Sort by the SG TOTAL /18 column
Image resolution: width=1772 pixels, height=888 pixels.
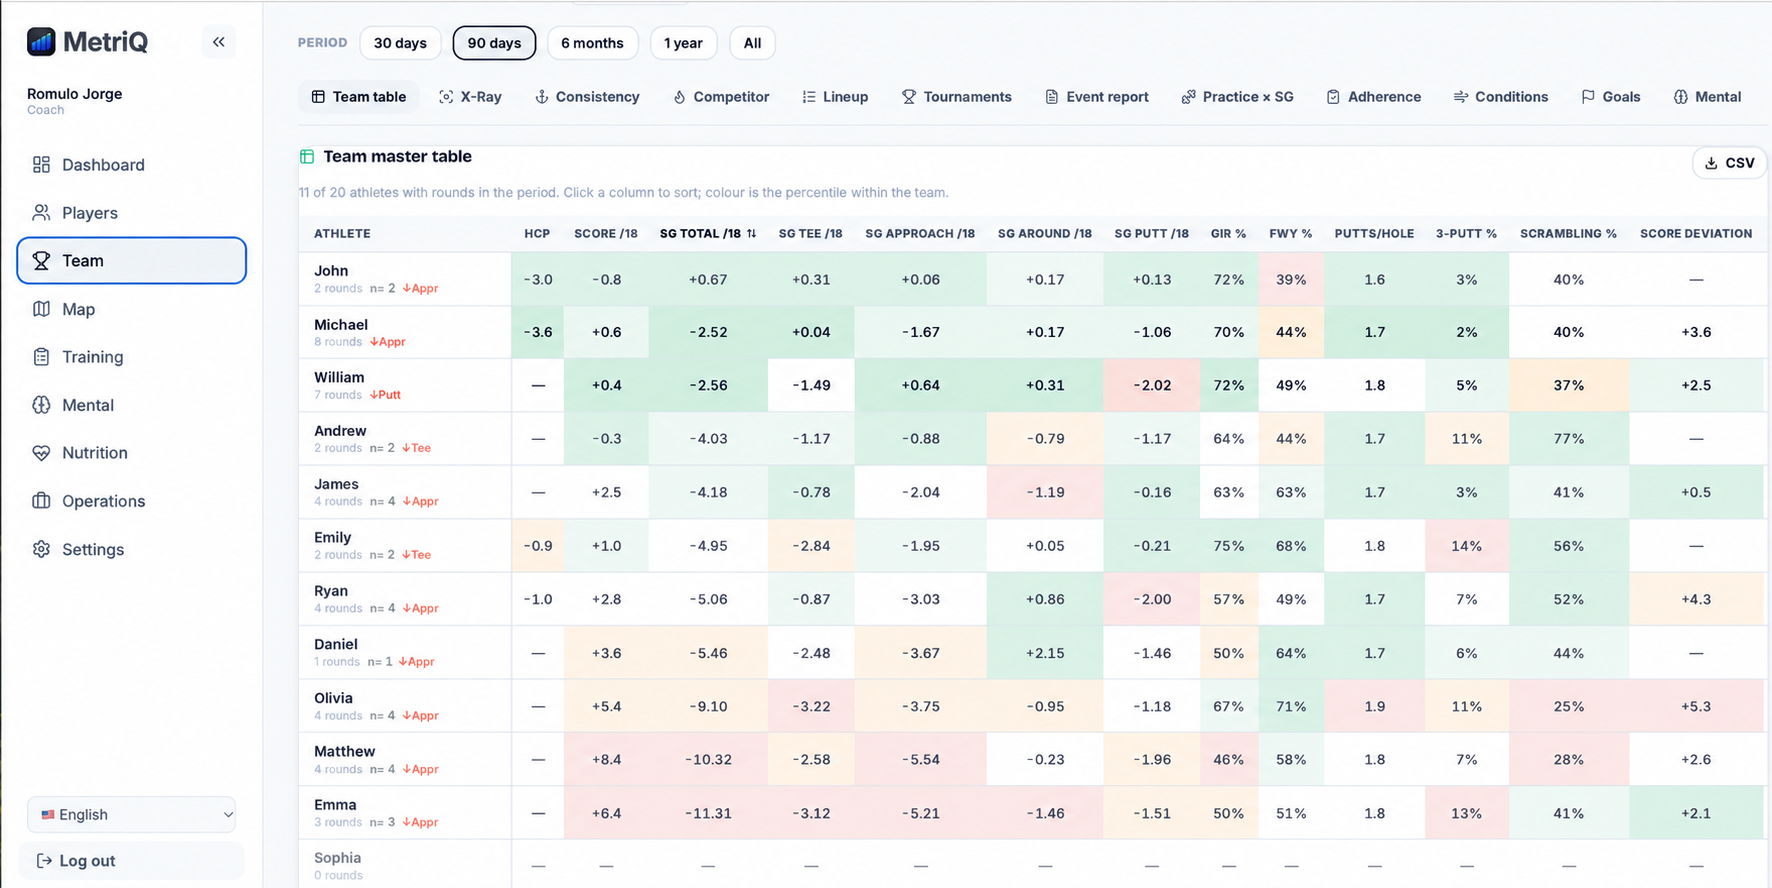point(707,234)
